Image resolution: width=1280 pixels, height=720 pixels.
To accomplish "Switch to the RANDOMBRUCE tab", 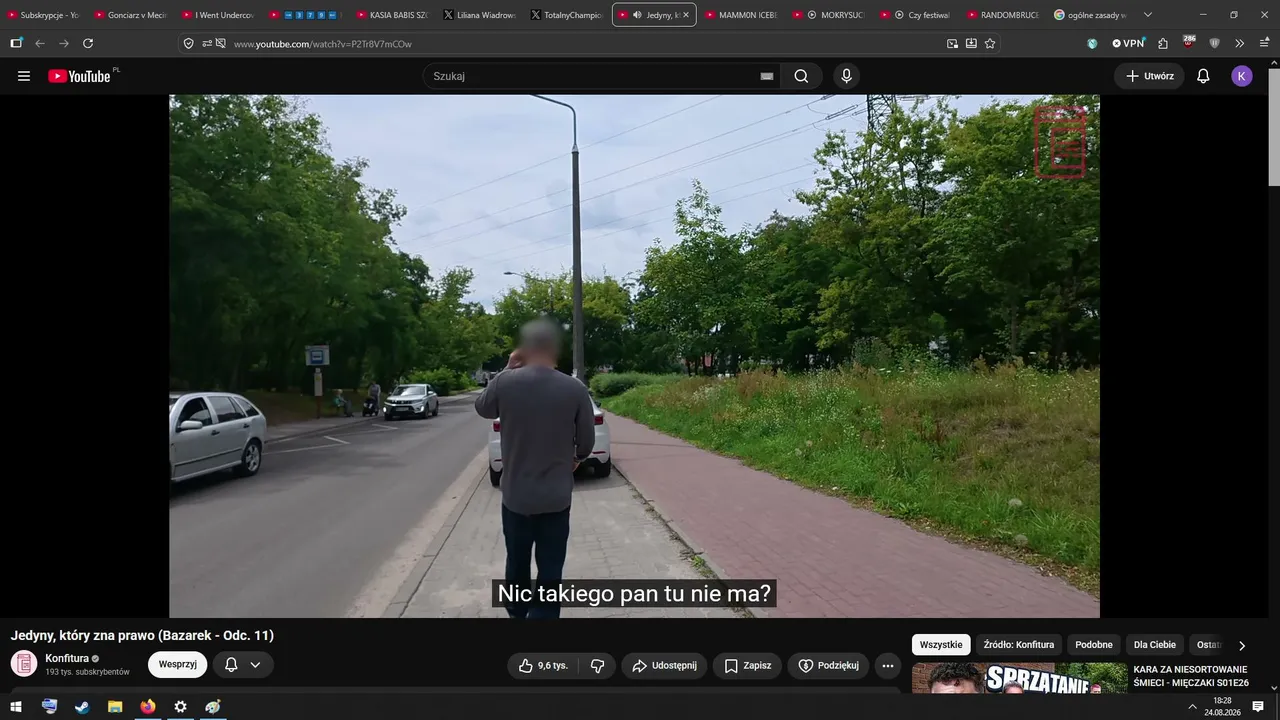I will click(x=1004, y=15).
